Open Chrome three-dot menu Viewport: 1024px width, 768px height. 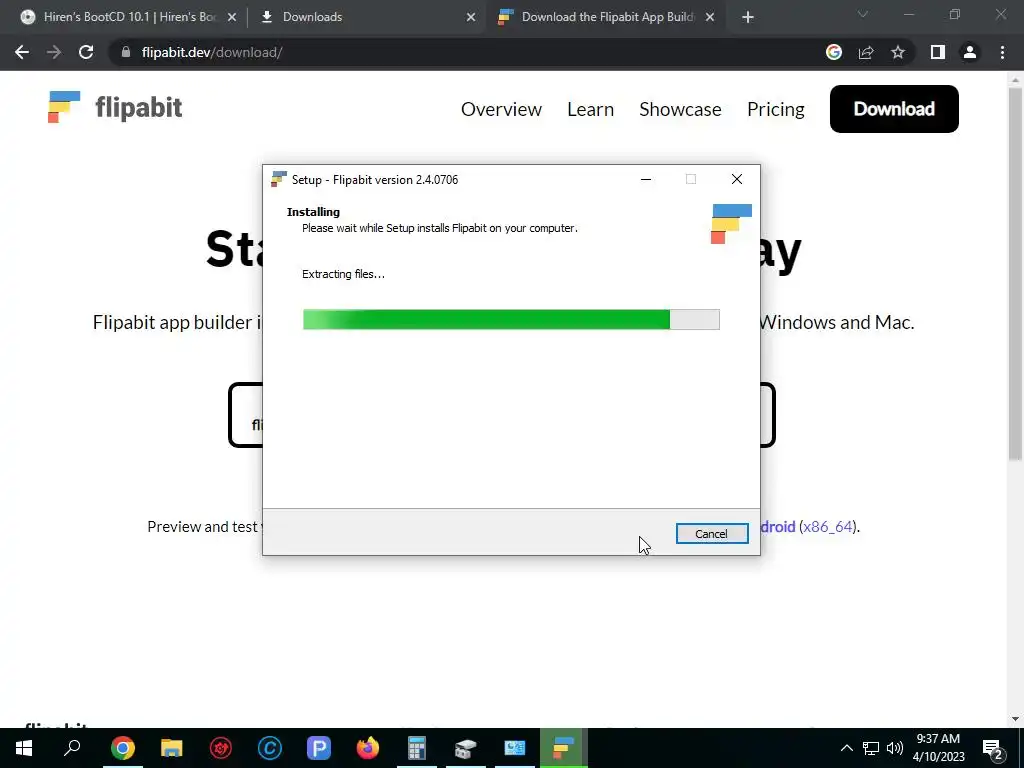click(x=1002, y=52)
